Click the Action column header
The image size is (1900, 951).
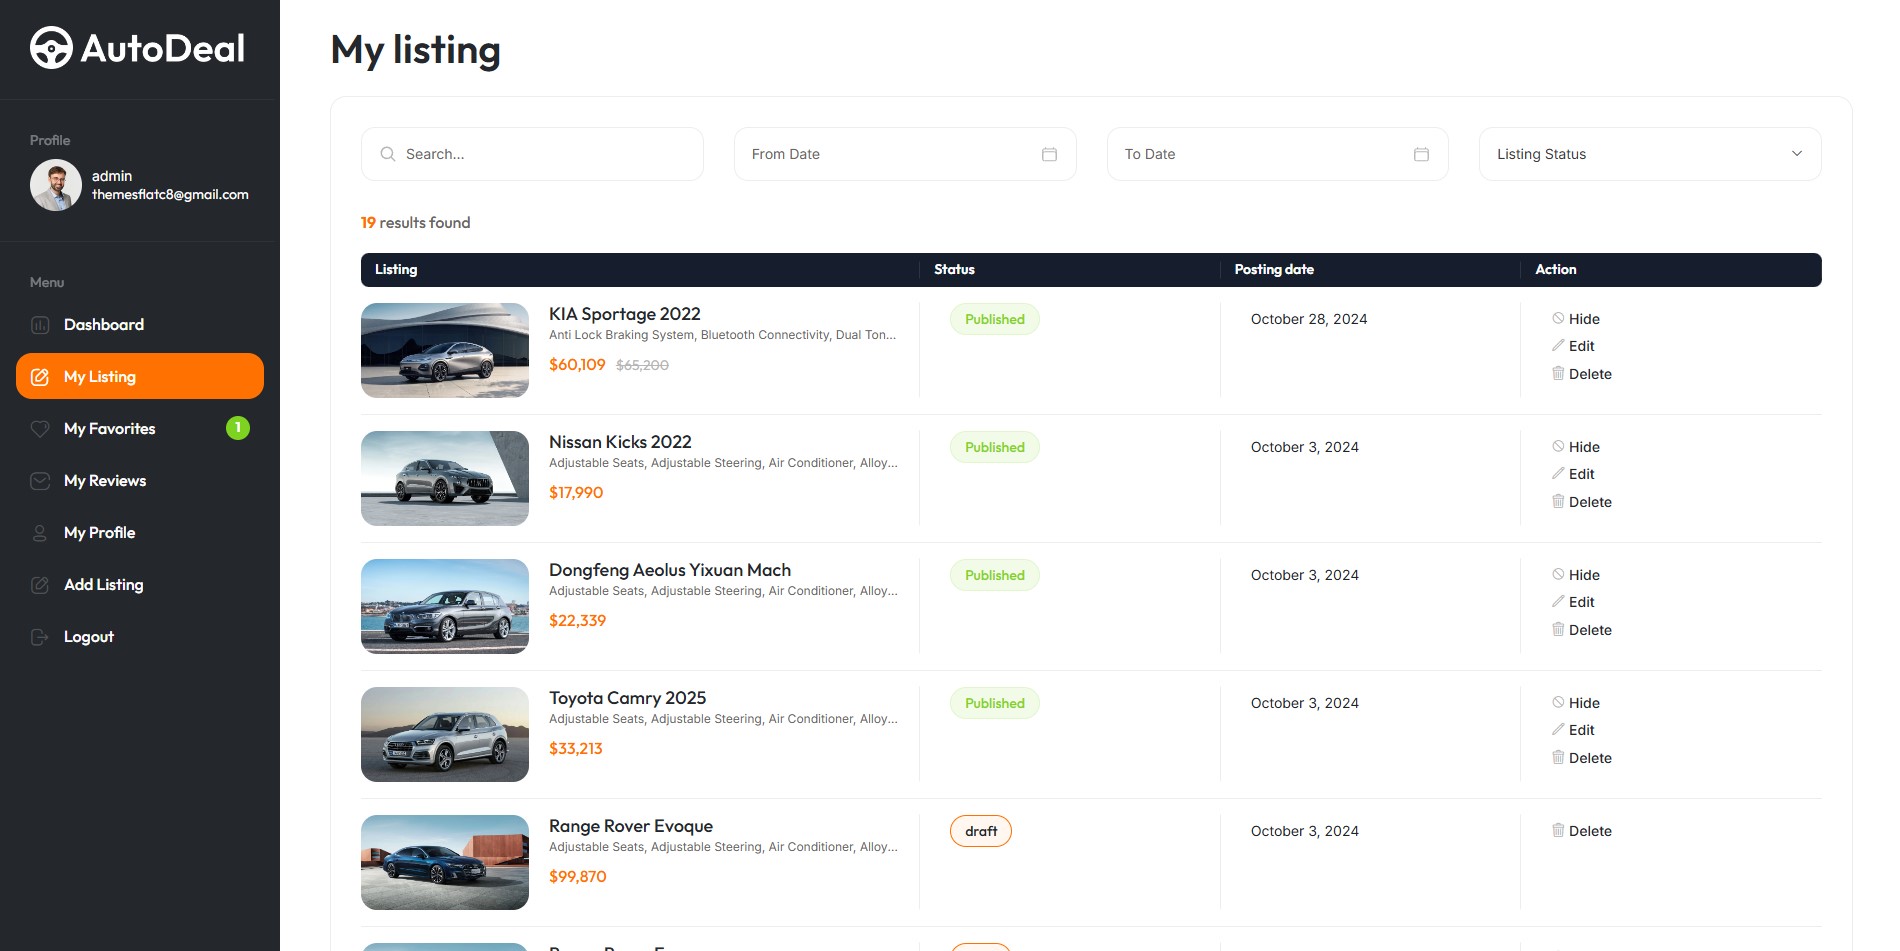point(1556,269)
